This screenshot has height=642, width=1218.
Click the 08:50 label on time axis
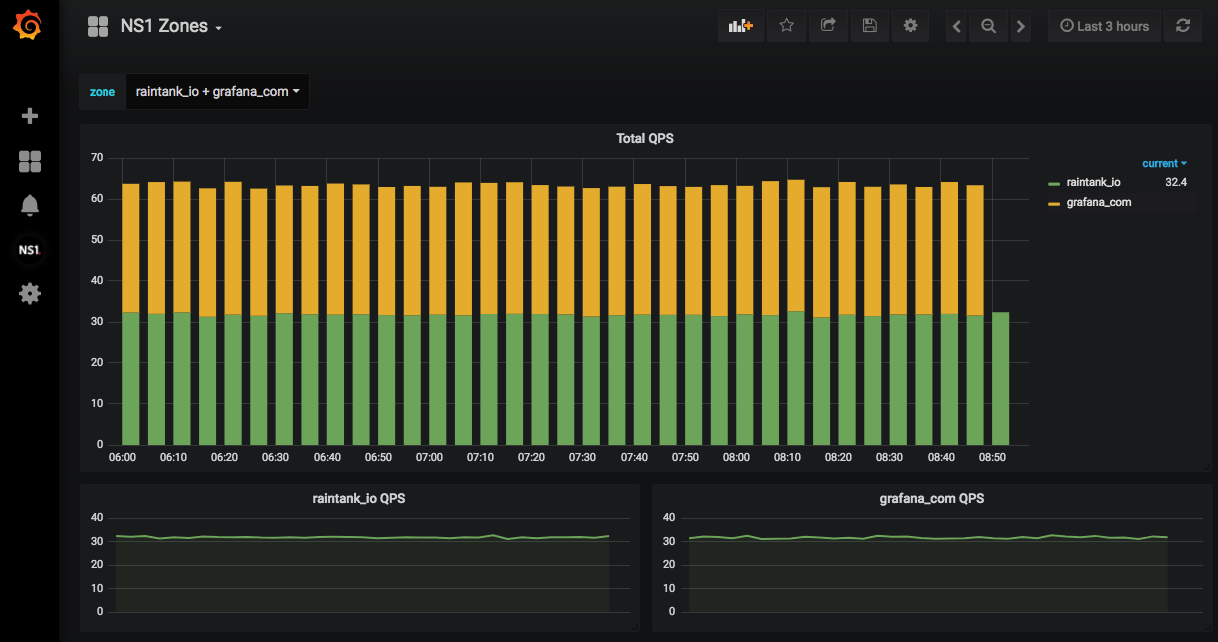pos(992,457)
